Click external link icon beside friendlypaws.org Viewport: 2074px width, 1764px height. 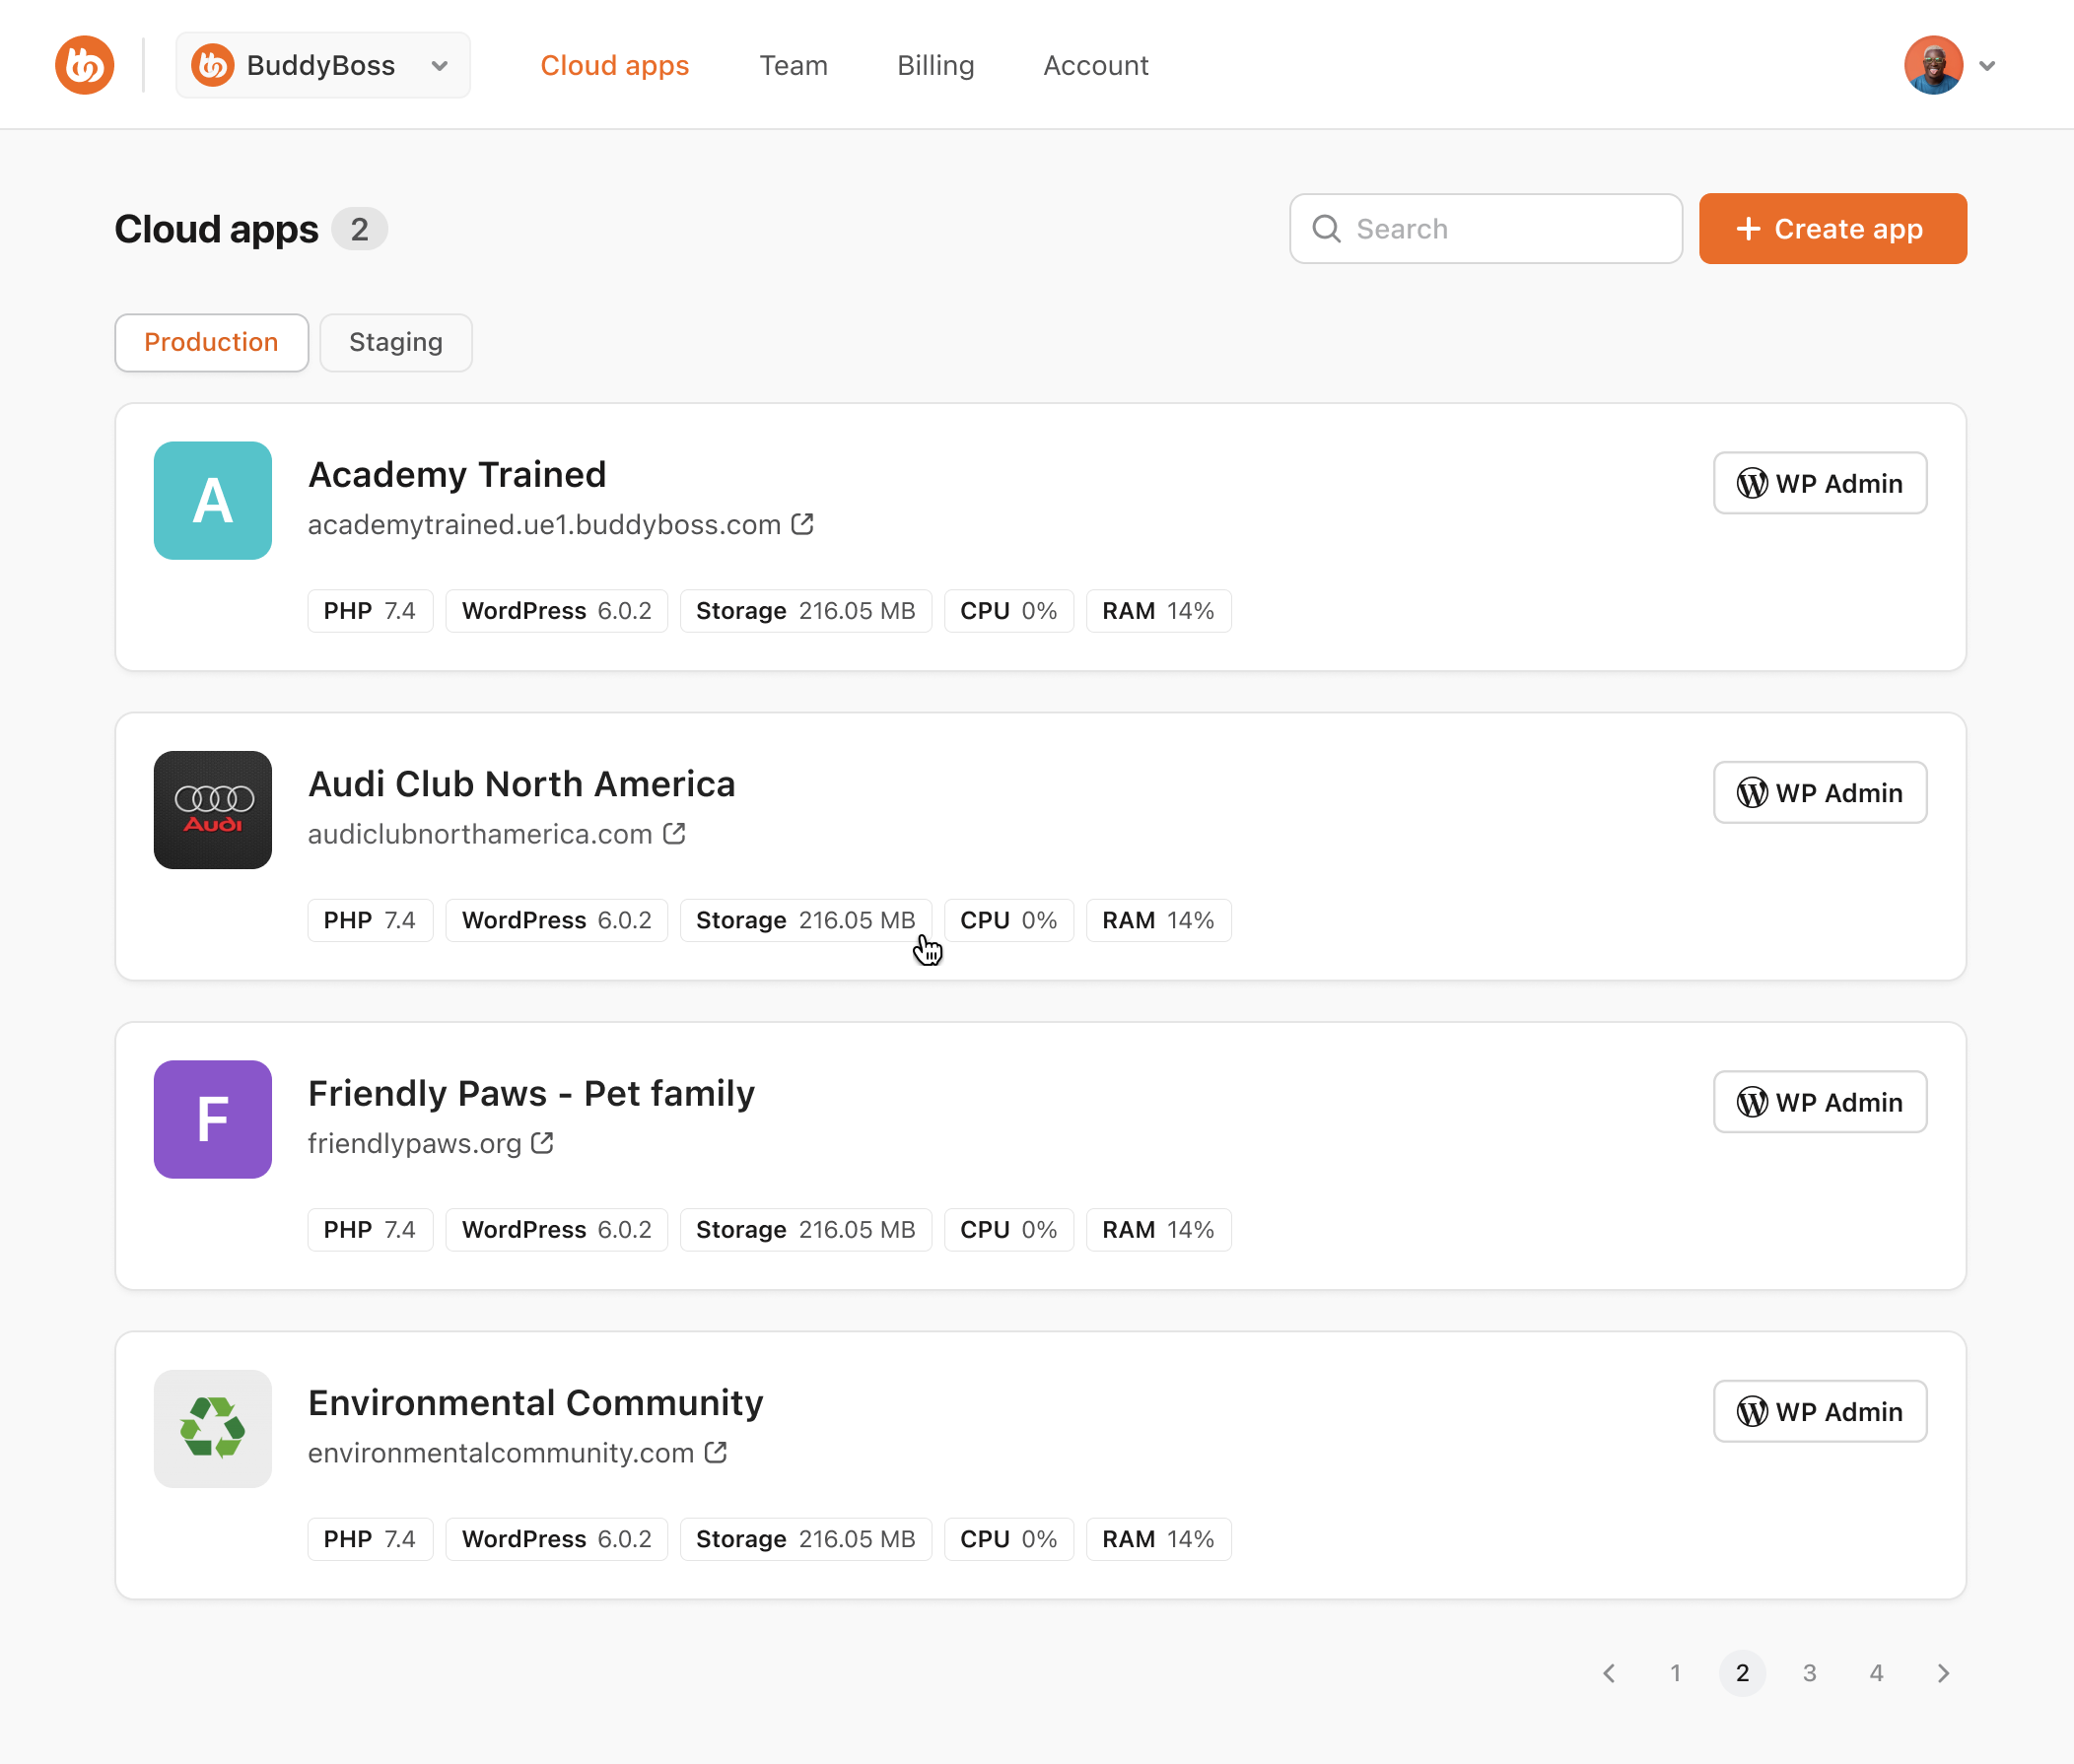[x=542, y=1143]
